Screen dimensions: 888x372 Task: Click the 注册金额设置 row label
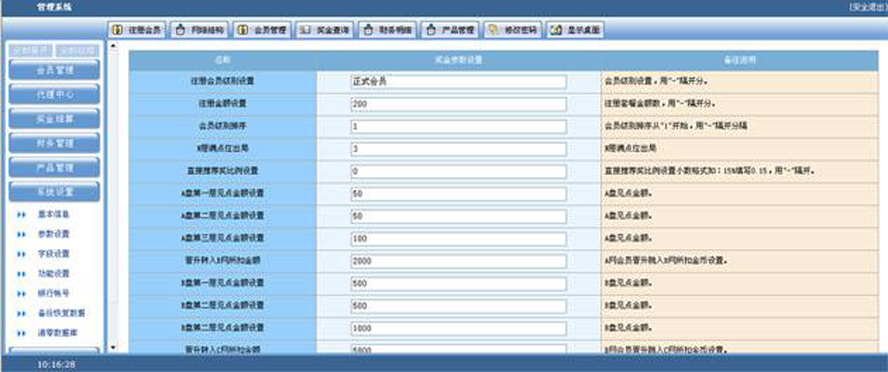[223, 104]
